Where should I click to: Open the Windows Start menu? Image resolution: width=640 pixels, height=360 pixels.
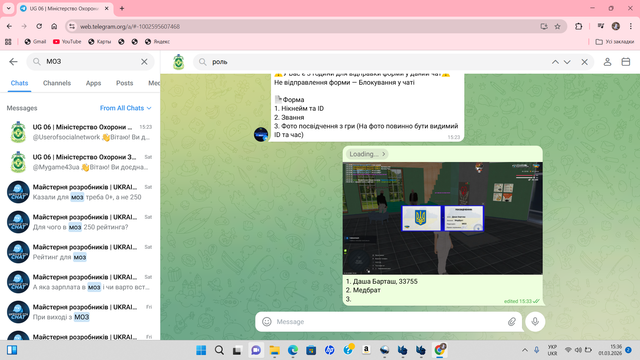(201, 350)
